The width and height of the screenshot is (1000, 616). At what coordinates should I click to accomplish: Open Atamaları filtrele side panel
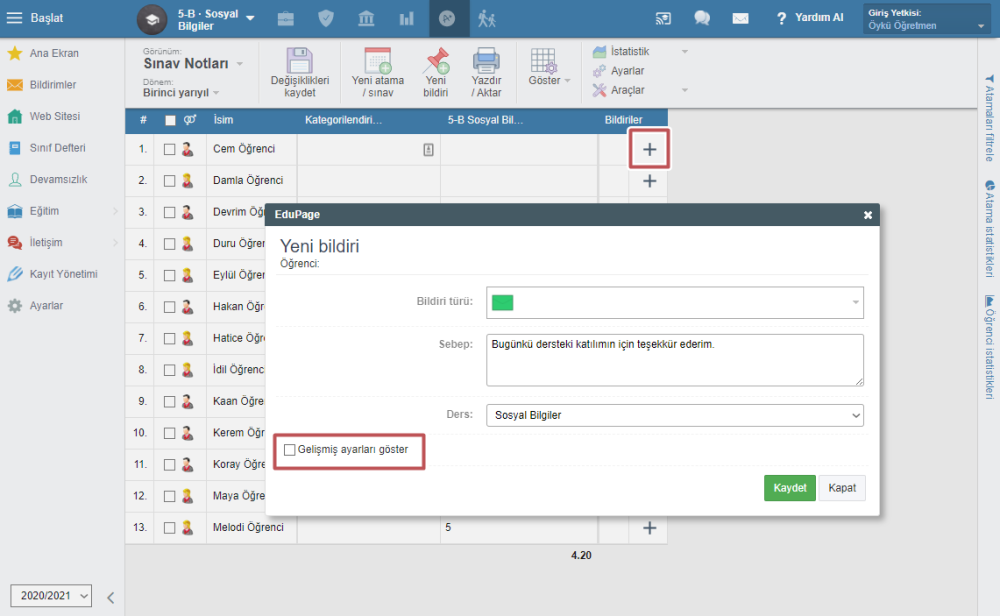pos(989,118)
